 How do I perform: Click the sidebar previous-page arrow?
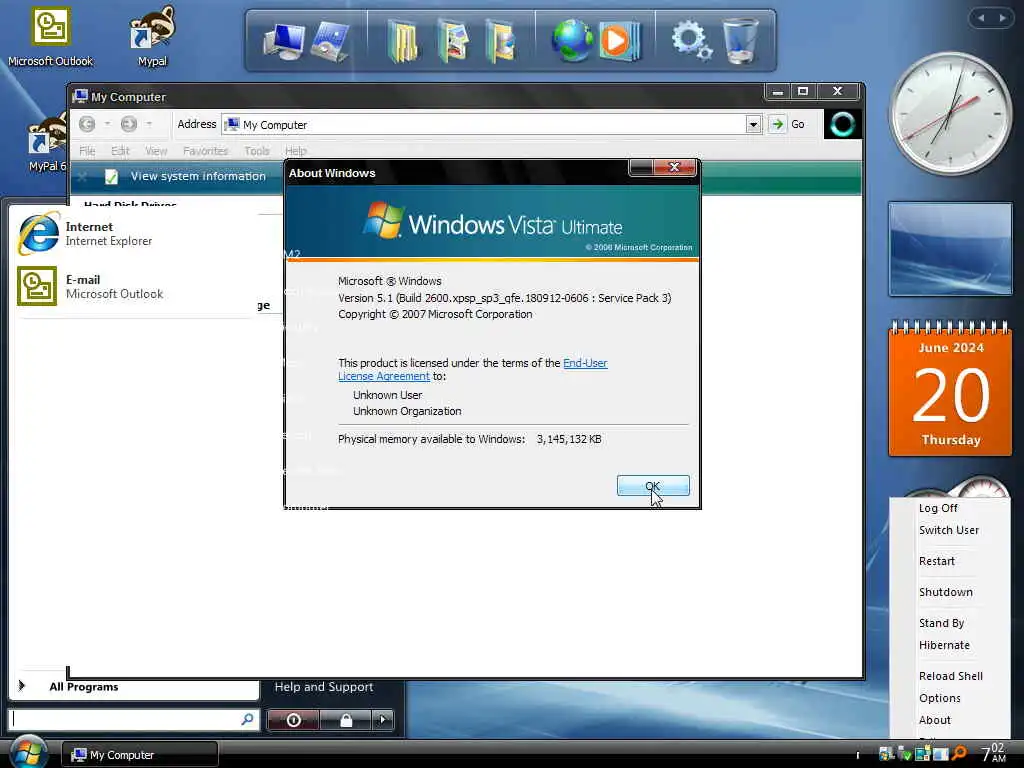(981, 18)
